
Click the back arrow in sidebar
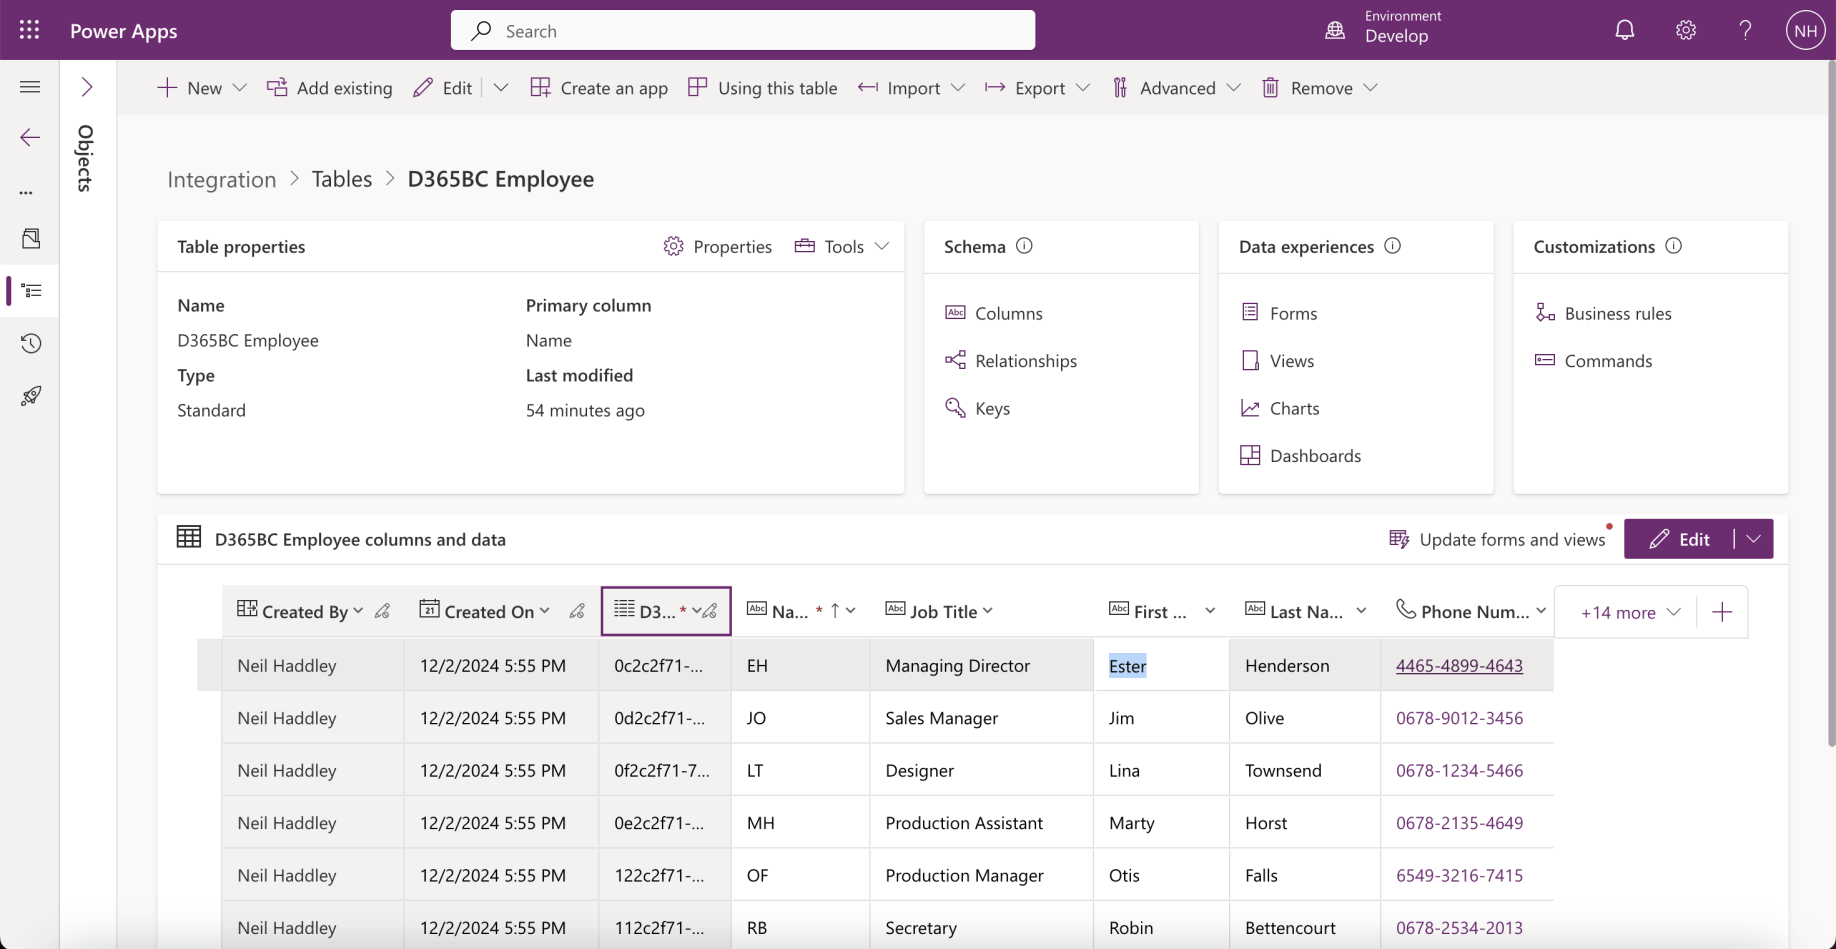(x=30, y=137)
